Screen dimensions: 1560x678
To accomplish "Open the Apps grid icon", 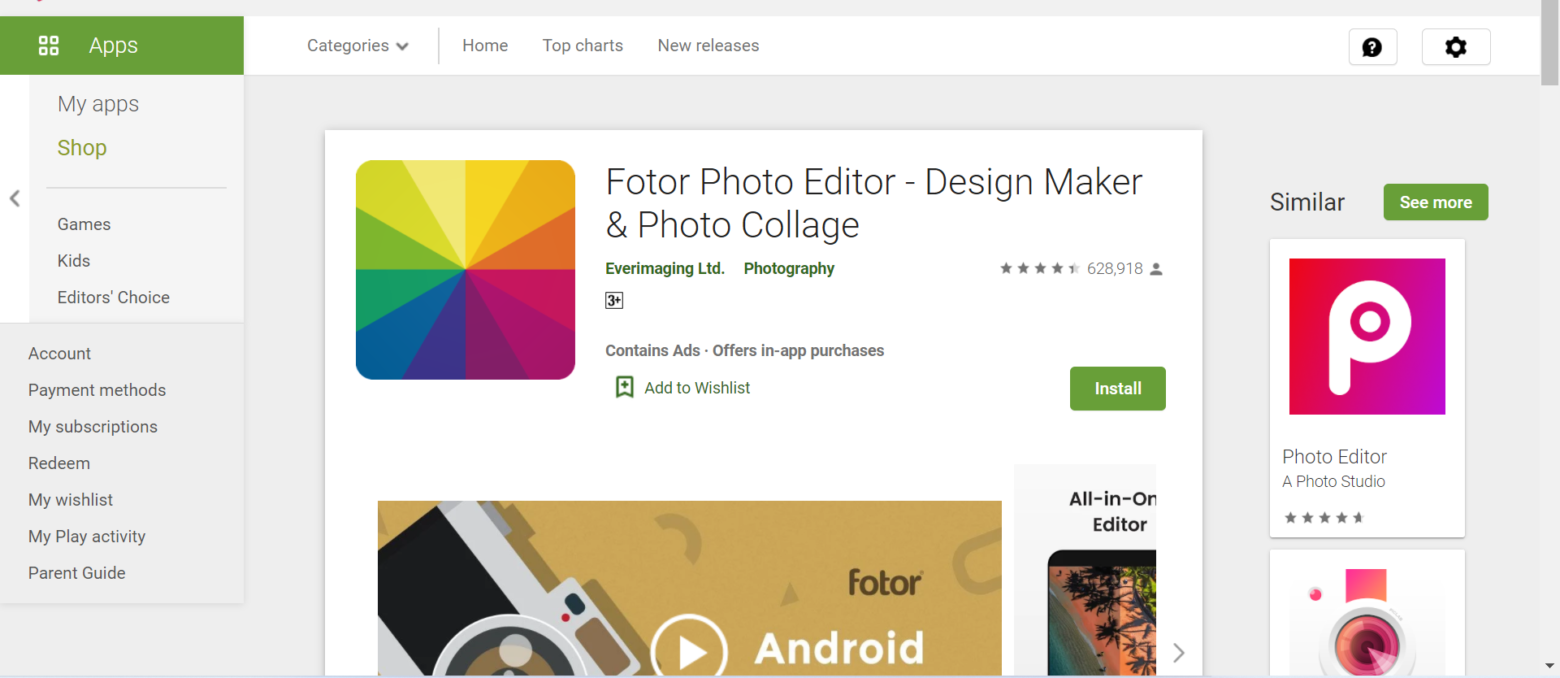I will click(x=48, y=45).
